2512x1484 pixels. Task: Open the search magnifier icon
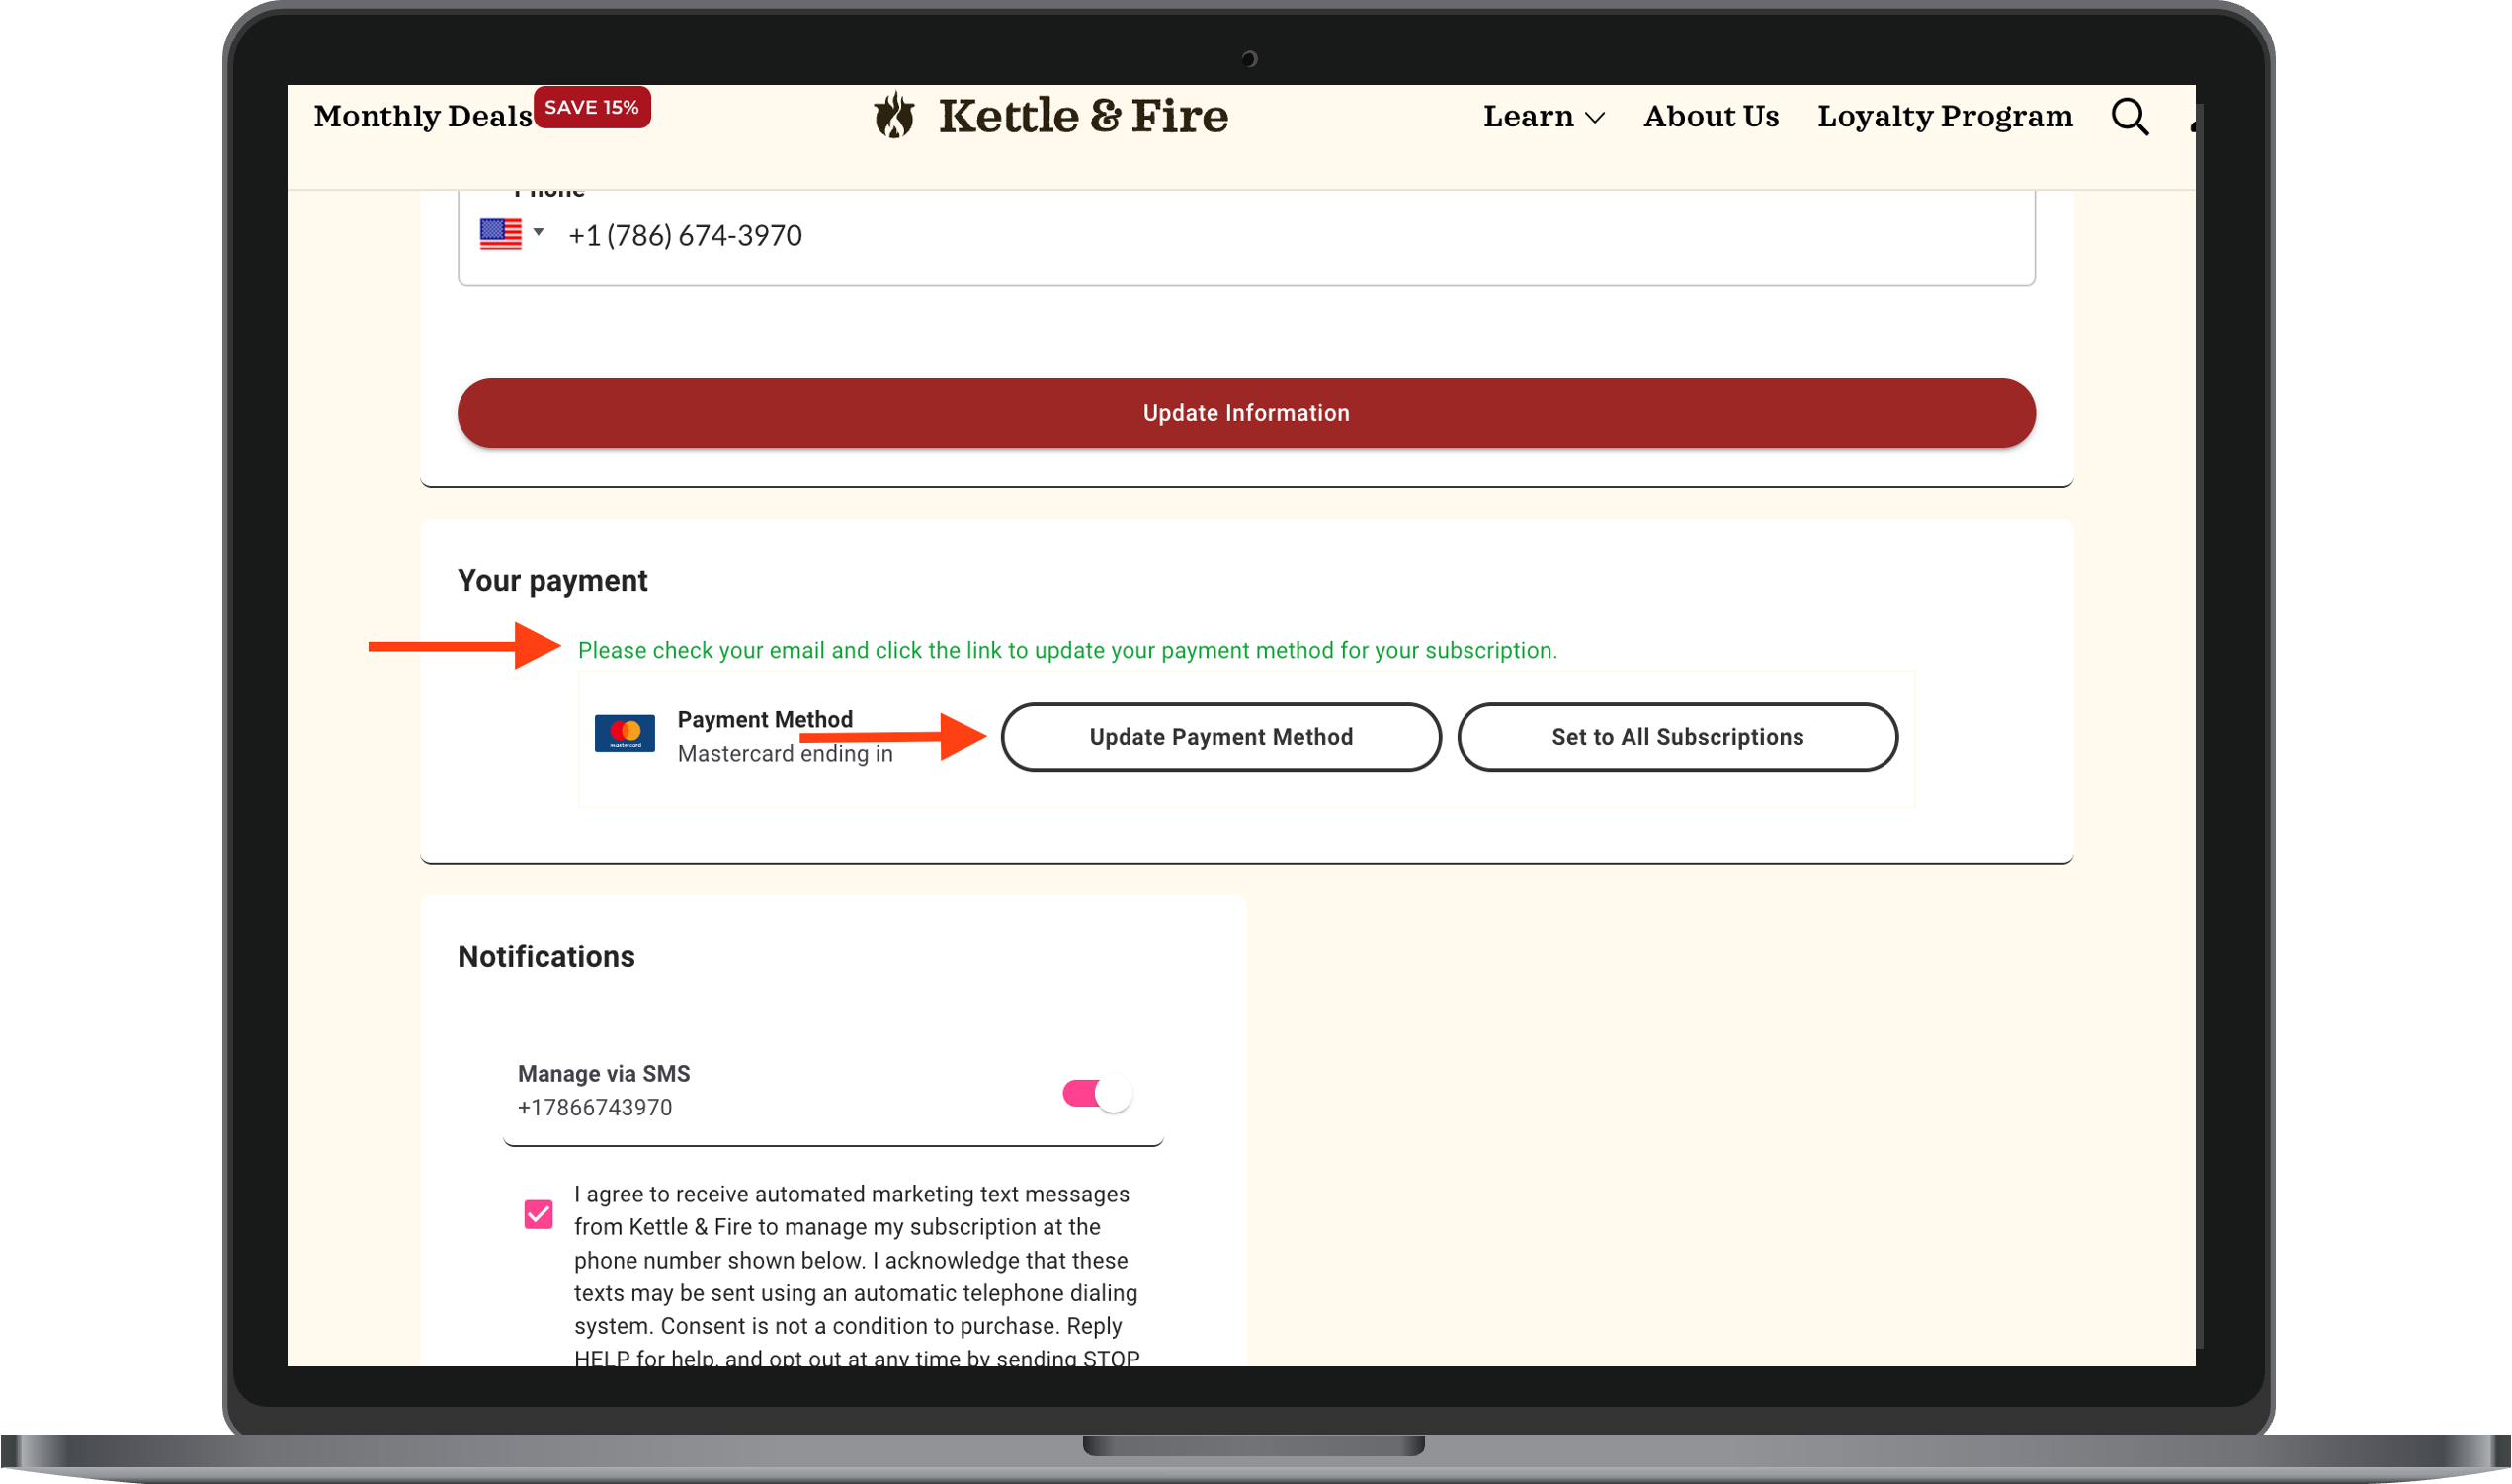2130,117
